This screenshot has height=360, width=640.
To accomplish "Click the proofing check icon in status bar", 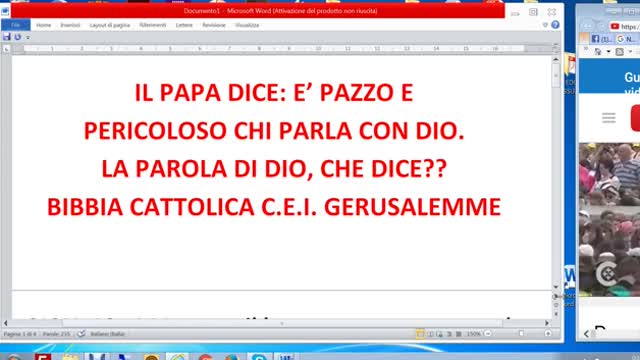I will [x=81, y=334].
